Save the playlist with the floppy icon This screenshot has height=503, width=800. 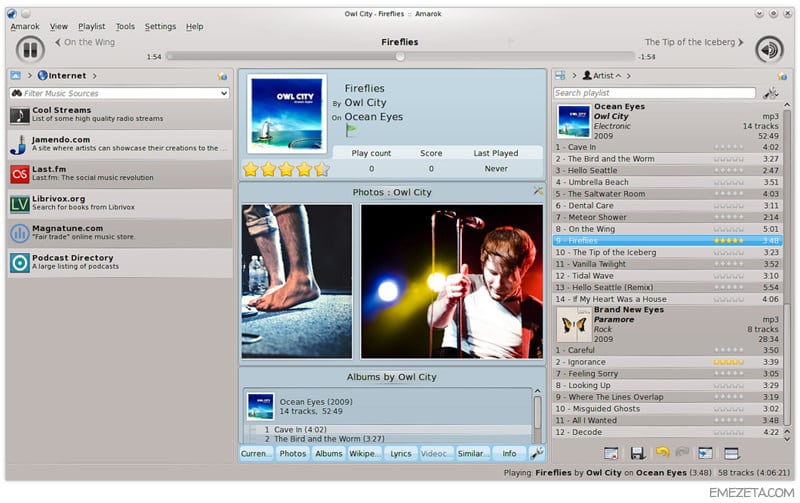637,453
